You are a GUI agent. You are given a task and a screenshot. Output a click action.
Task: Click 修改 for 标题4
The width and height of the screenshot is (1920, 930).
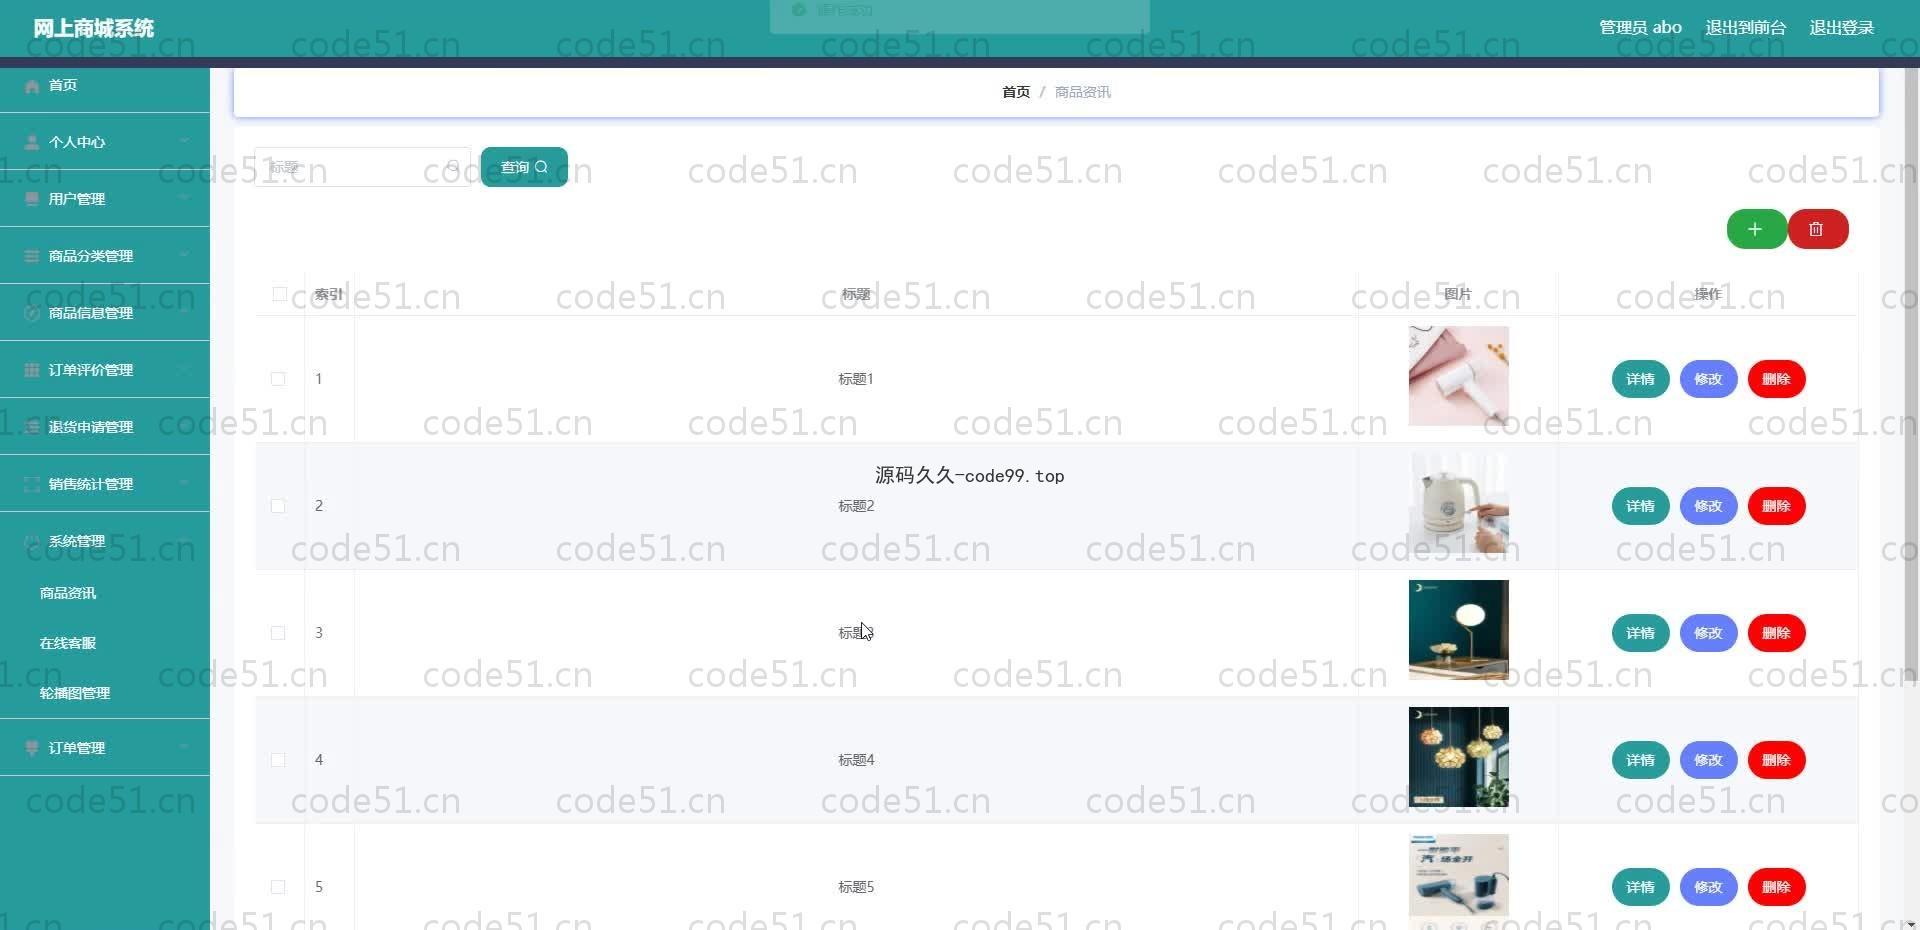[x=1708, y=760]
